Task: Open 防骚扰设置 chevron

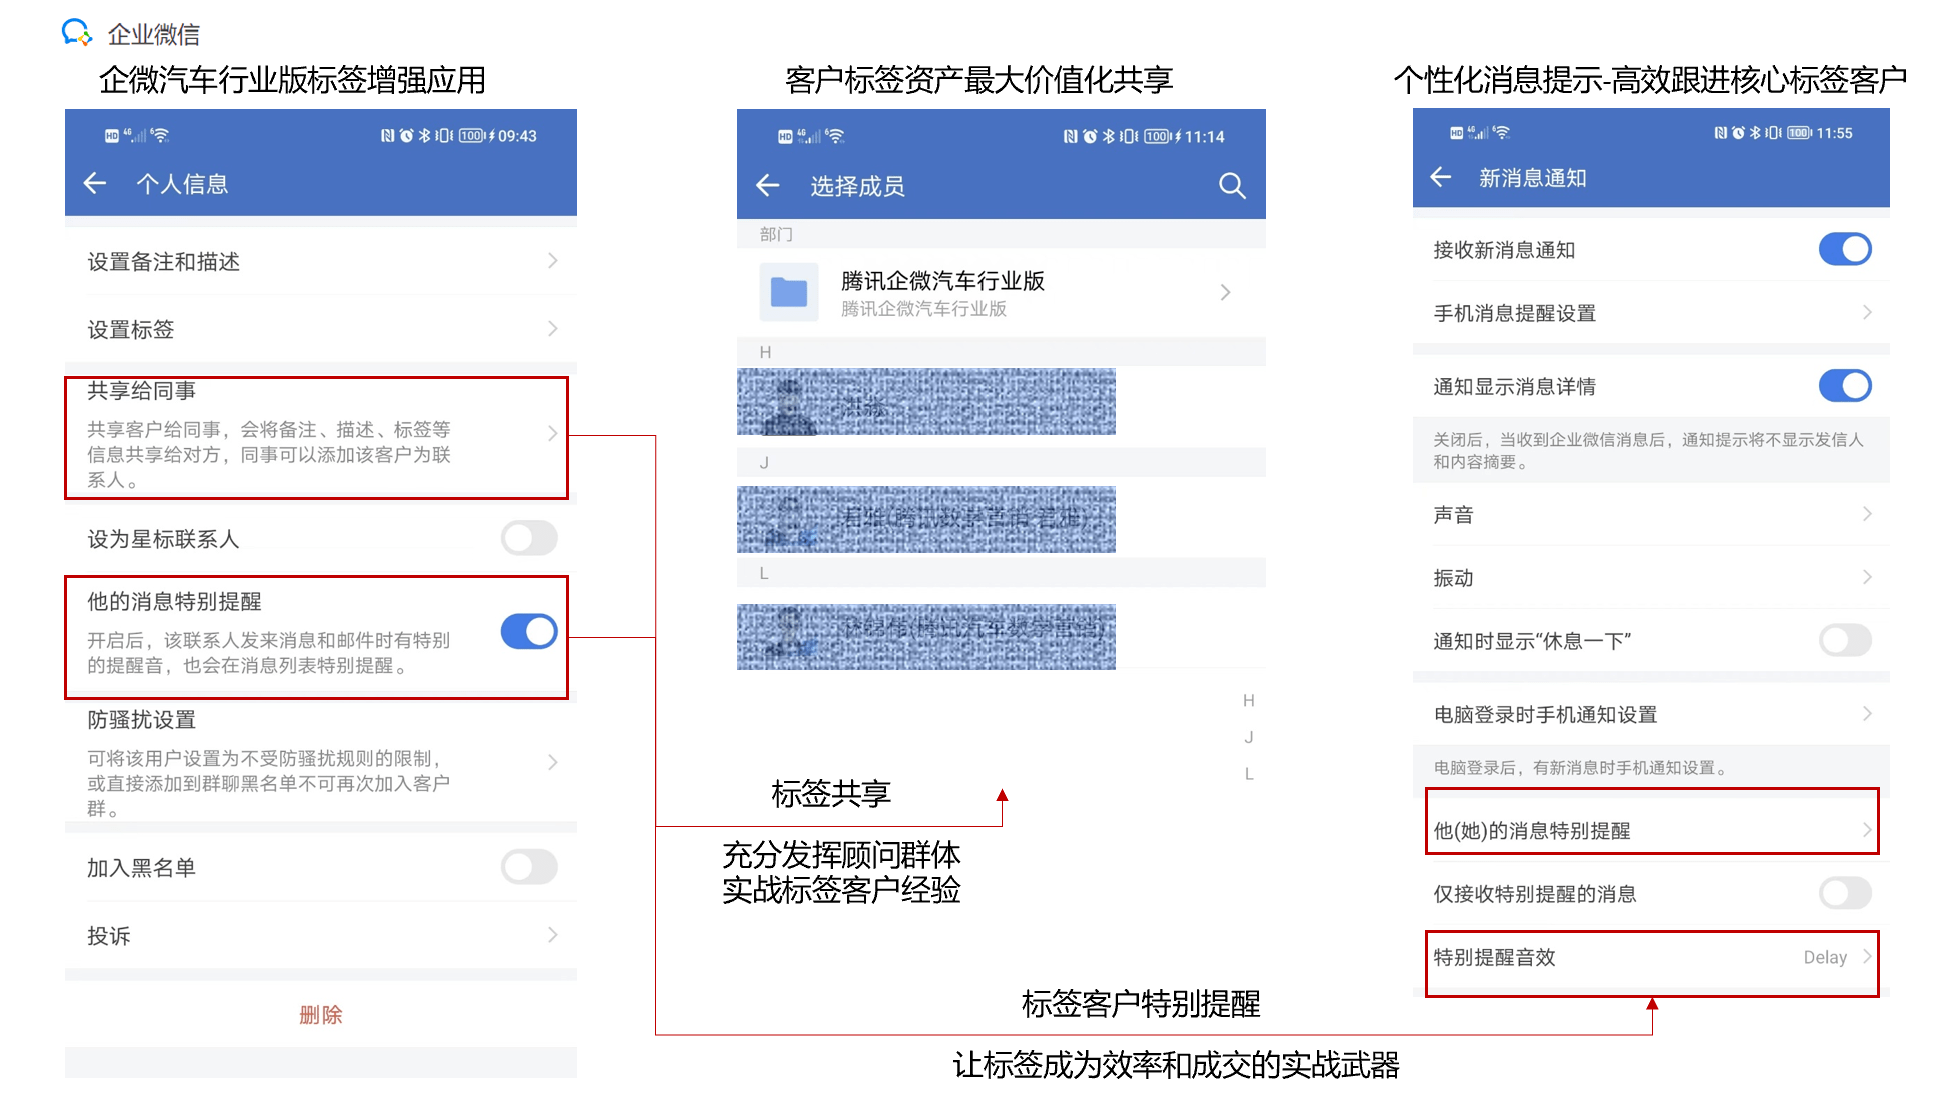Action: click(x=552, y=762)
